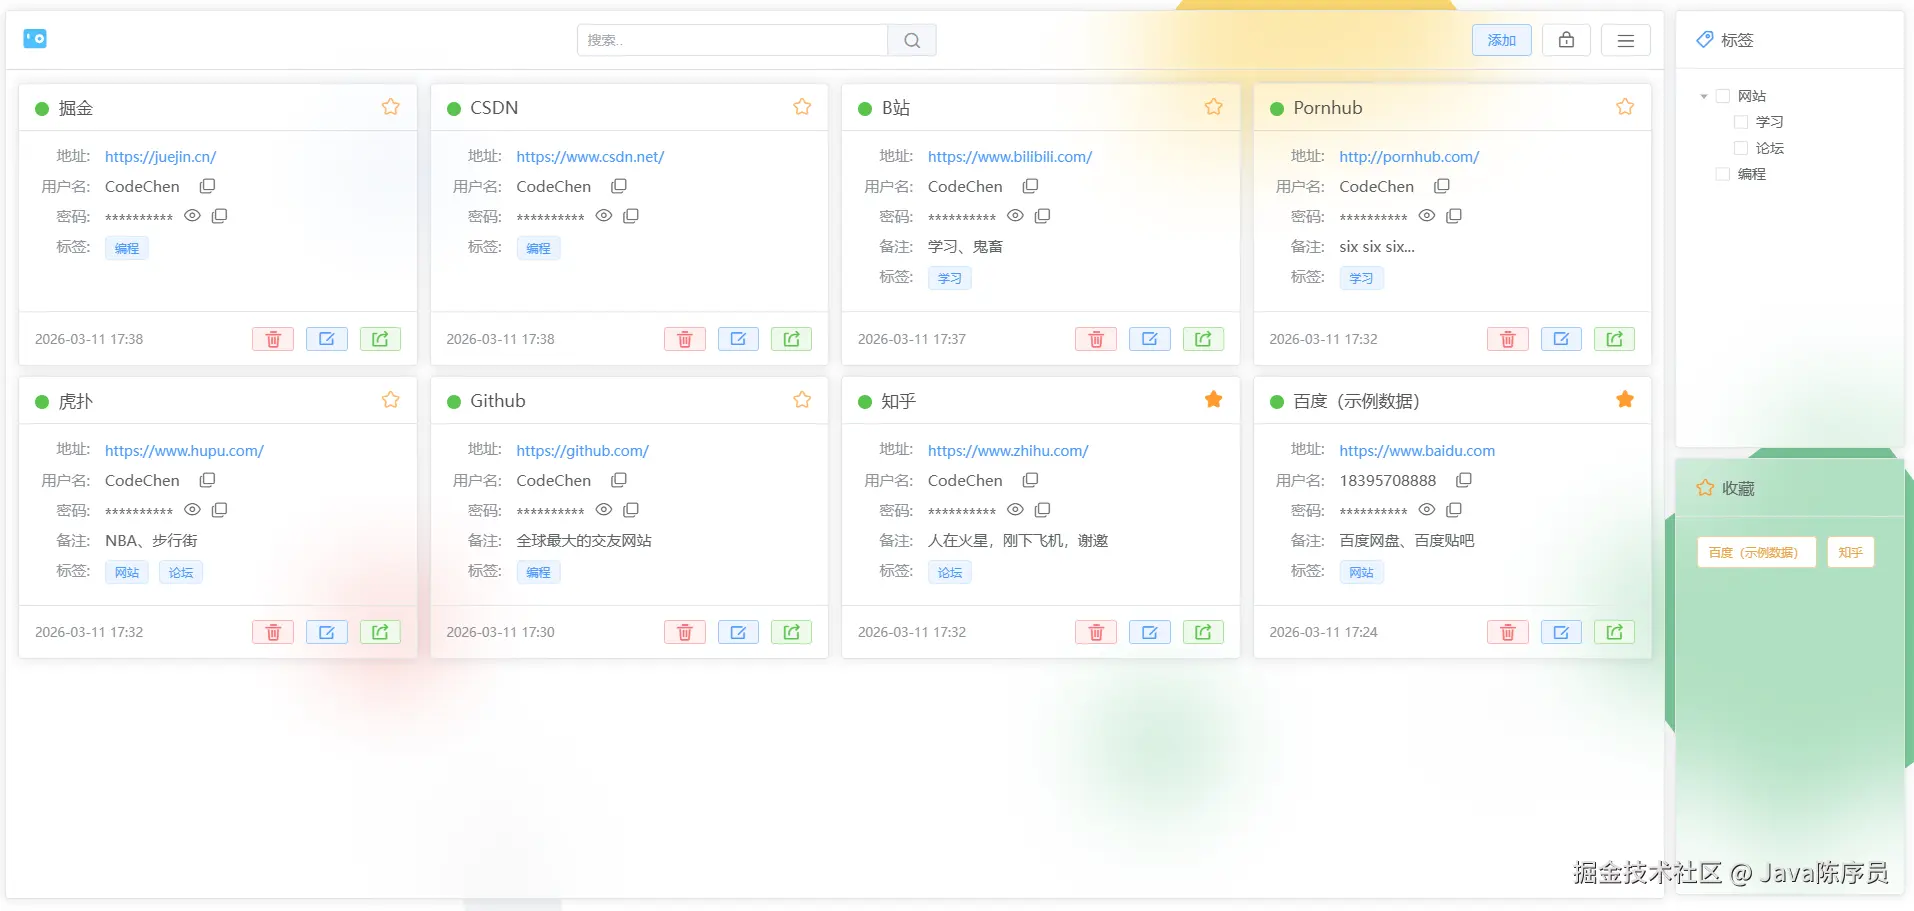The image size is (1914, 911).
Task: Select the 知乎 chip in 收藏 panel
Action: (x=1850, y=552)
